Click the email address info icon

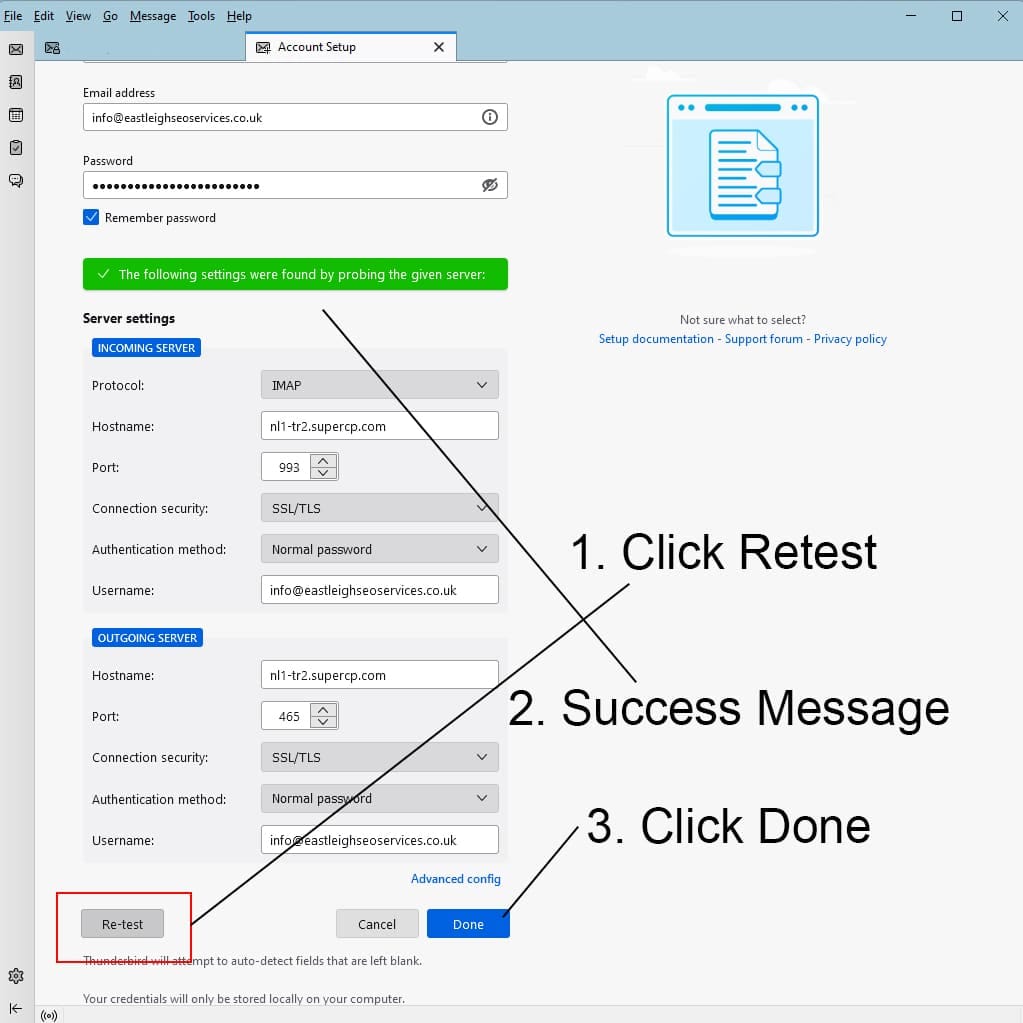(489, 117)
